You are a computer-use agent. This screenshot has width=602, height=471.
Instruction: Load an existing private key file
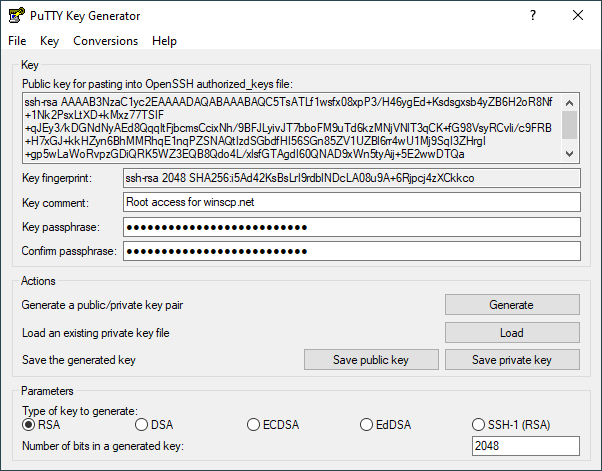(x=511, y=332)
